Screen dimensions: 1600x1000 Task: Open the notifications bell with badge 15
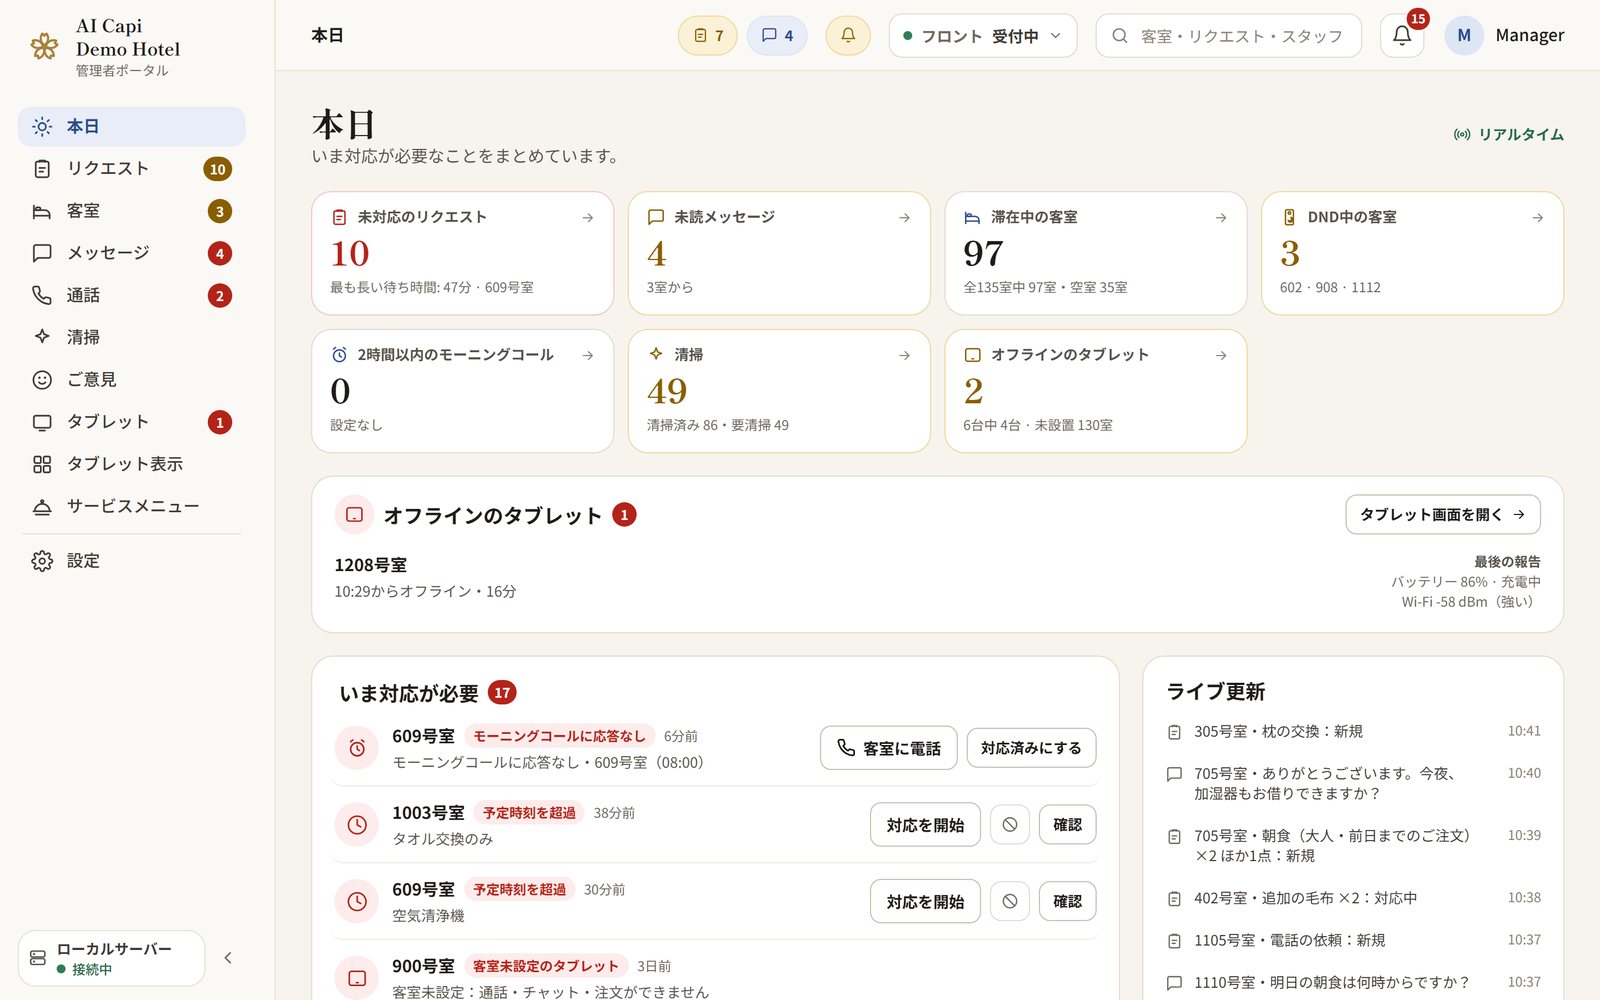click(x=1402, y=36)
